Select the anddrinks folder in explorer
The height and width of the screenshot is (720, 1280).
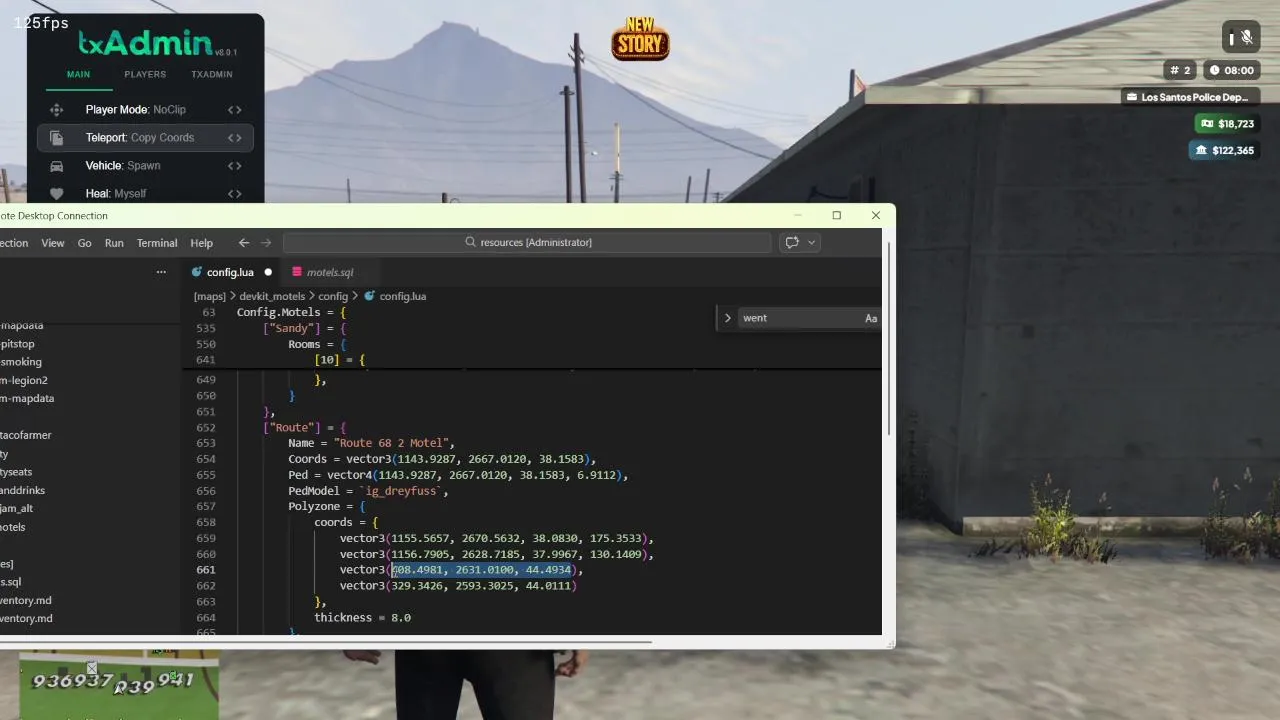point(22,490)
